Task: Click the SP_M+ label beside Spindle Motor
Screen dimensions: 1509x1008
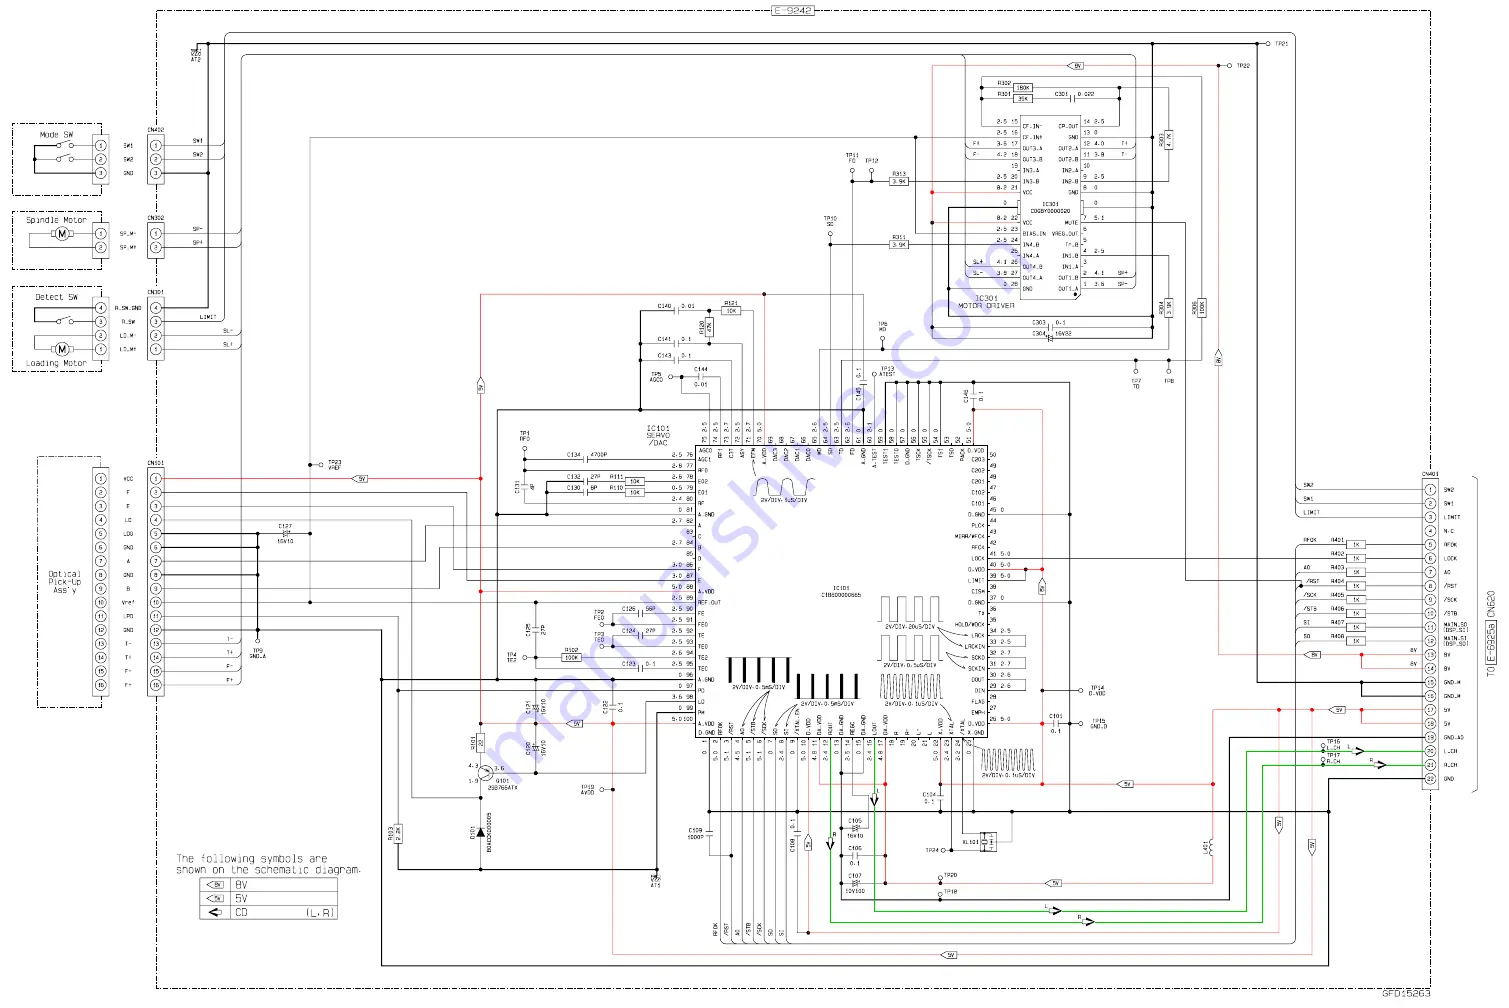Action: (128, 247)
